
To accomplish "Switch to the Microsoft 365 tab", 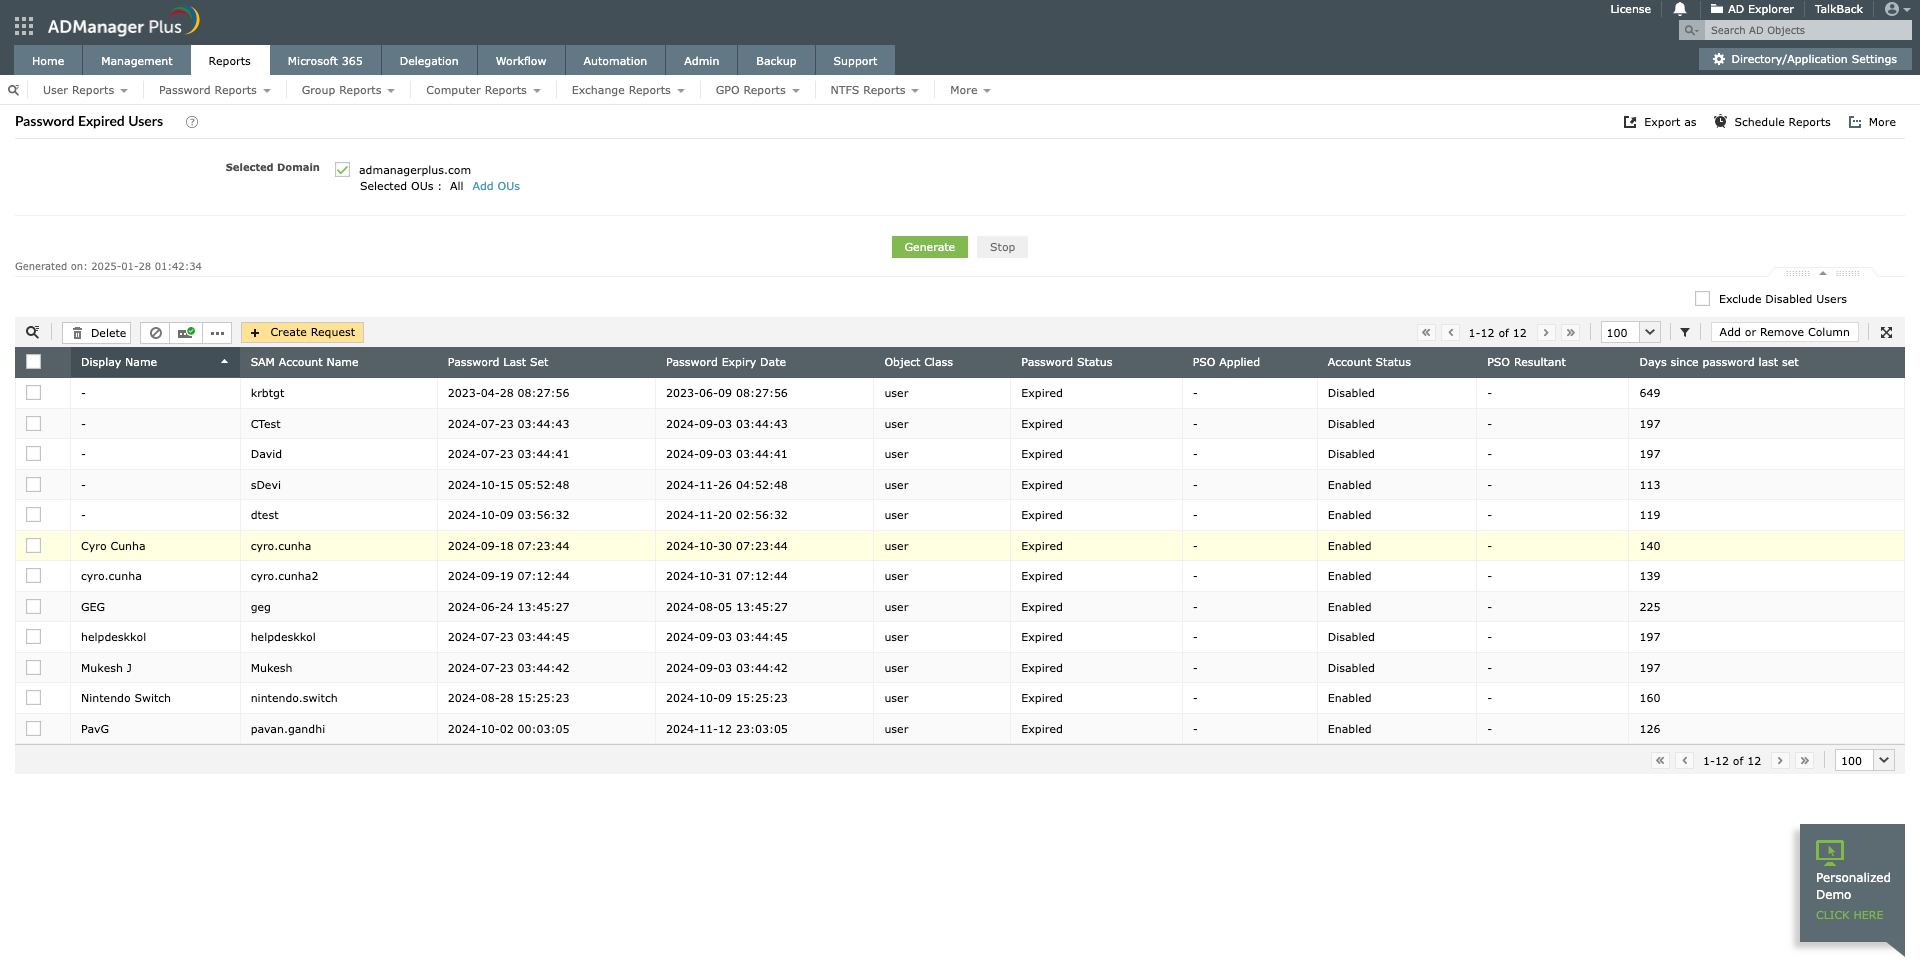I will click(x=325, y=61).
